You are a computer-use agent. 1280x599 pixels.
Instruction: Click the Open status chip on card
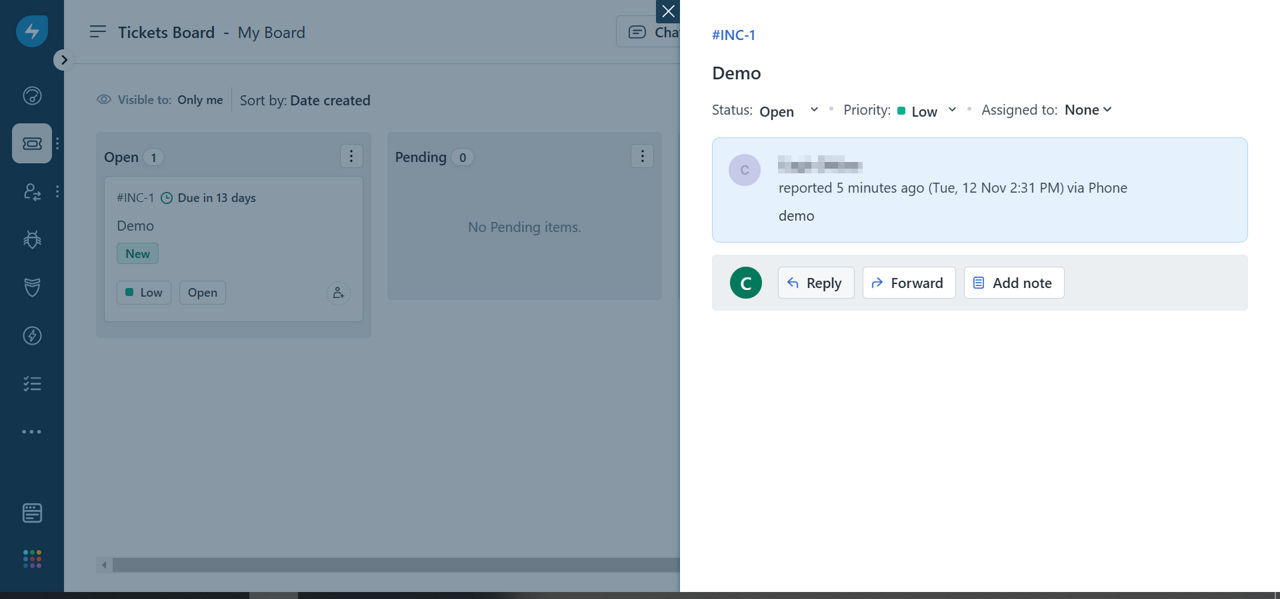point(203,293)
